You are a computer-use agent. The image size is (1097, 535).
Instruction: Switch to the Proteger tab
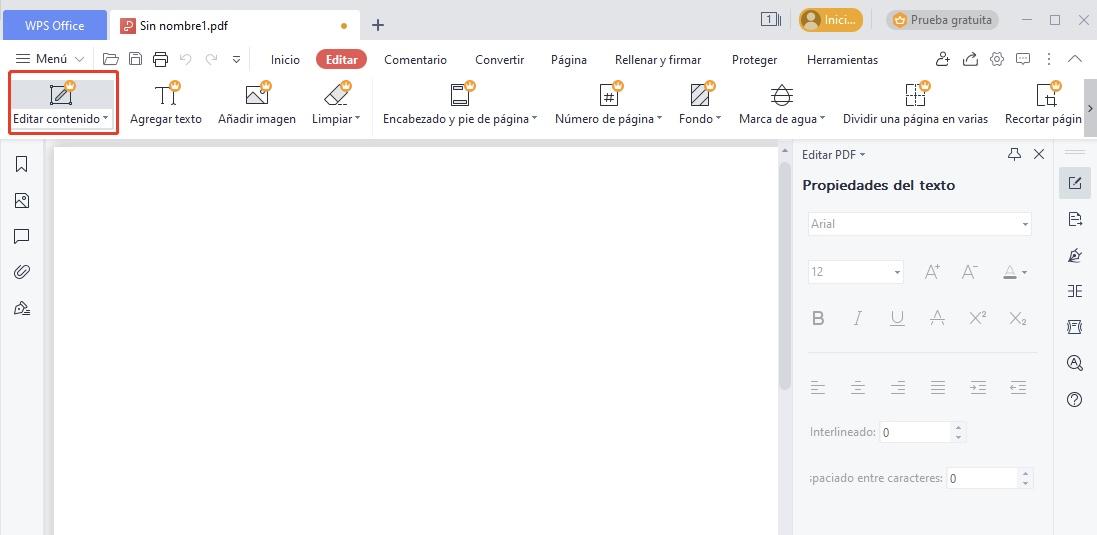pyautogui.click(x=754, y=59)
